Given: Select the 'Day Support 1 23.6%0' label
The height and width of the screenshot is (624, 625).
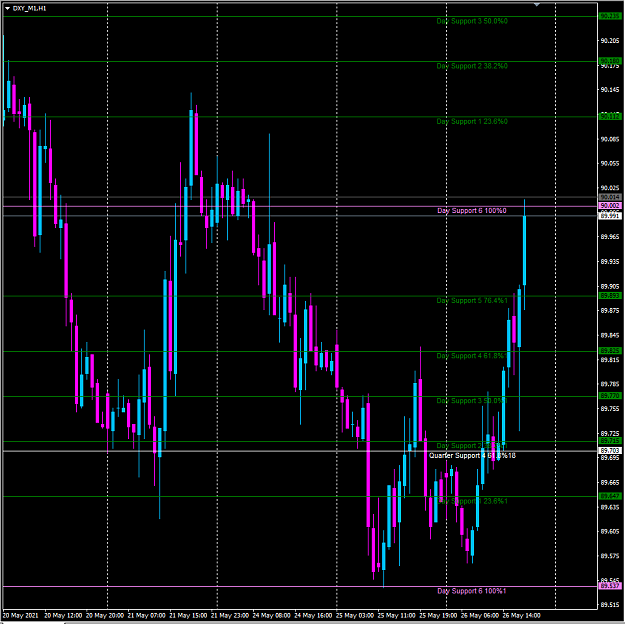Looking at the screenshot, I should tap(472, 122).
